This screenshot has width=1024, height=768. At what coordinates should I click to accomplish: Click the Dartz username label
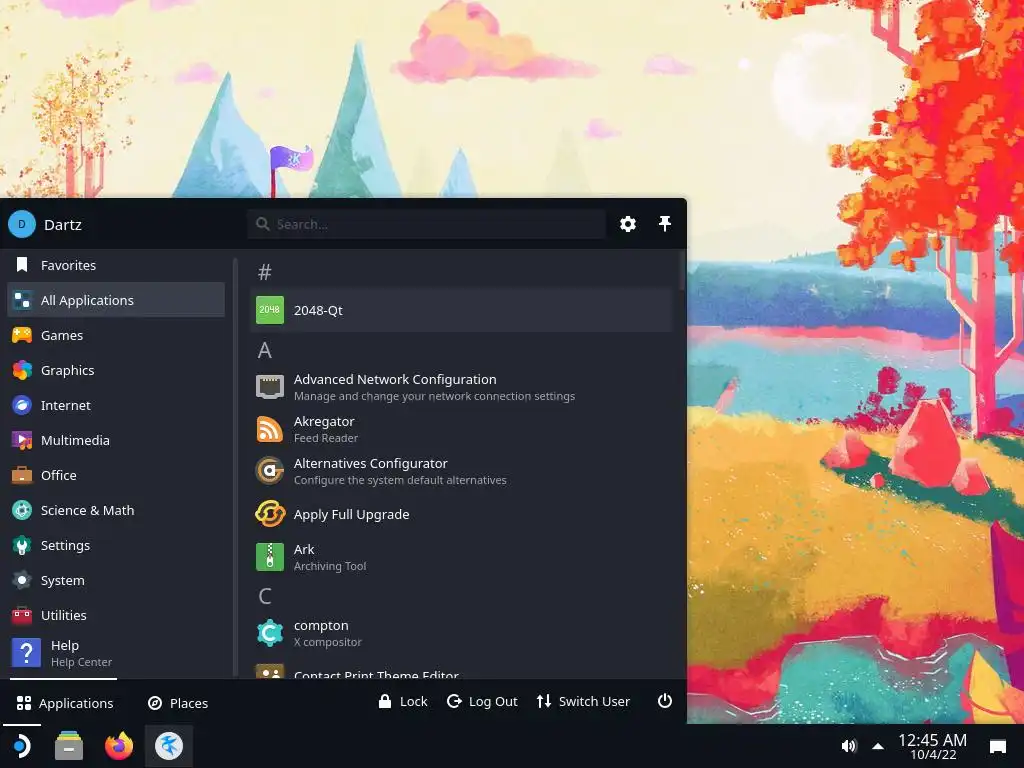coord(63,225)
